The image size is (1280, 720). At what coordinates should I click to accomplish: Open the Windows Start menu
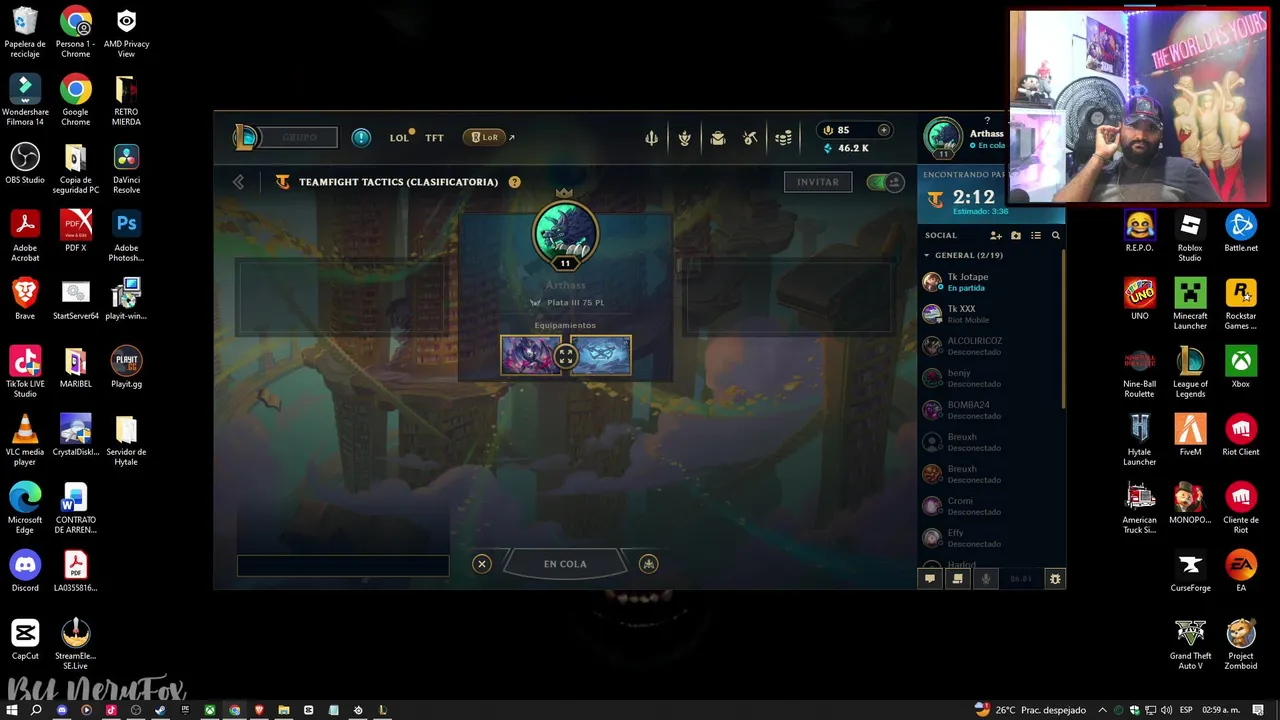pos(12,710)
